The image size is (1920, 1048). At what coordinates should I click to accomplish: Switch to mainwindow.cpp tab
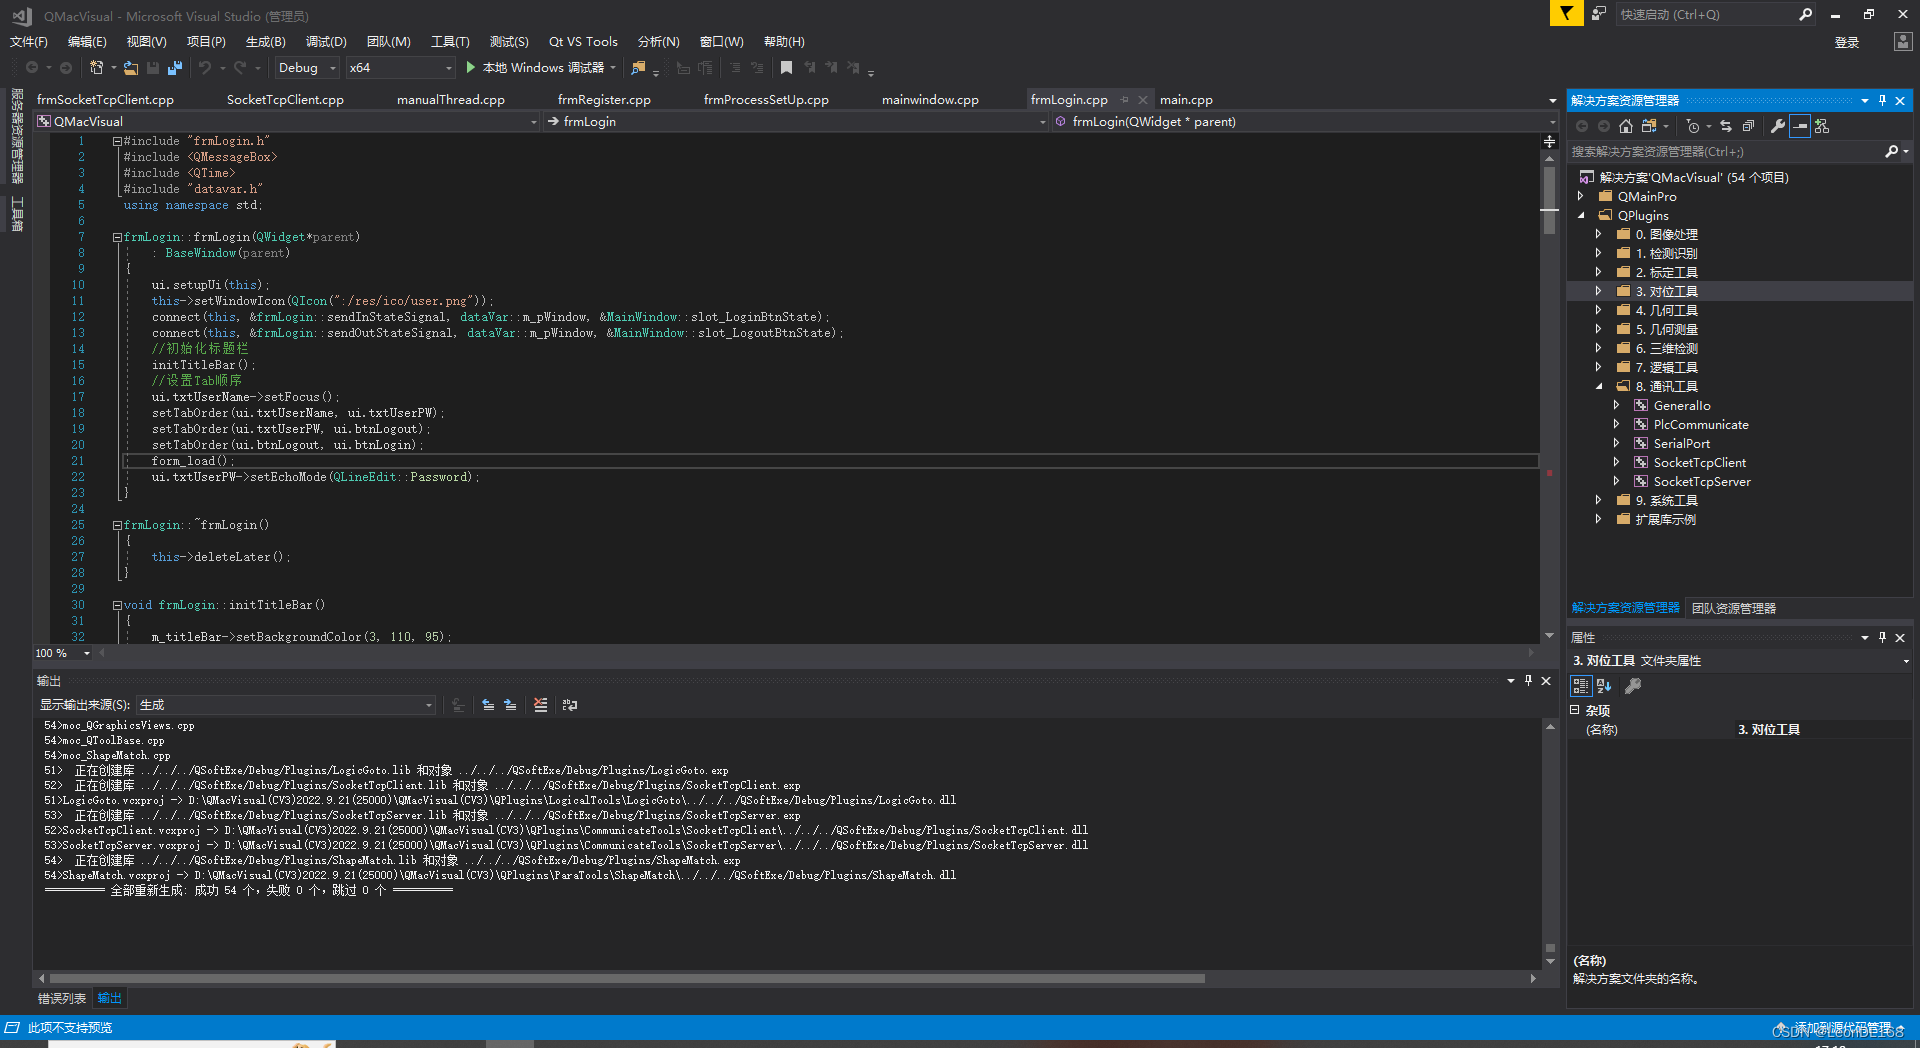coord(930,100)
